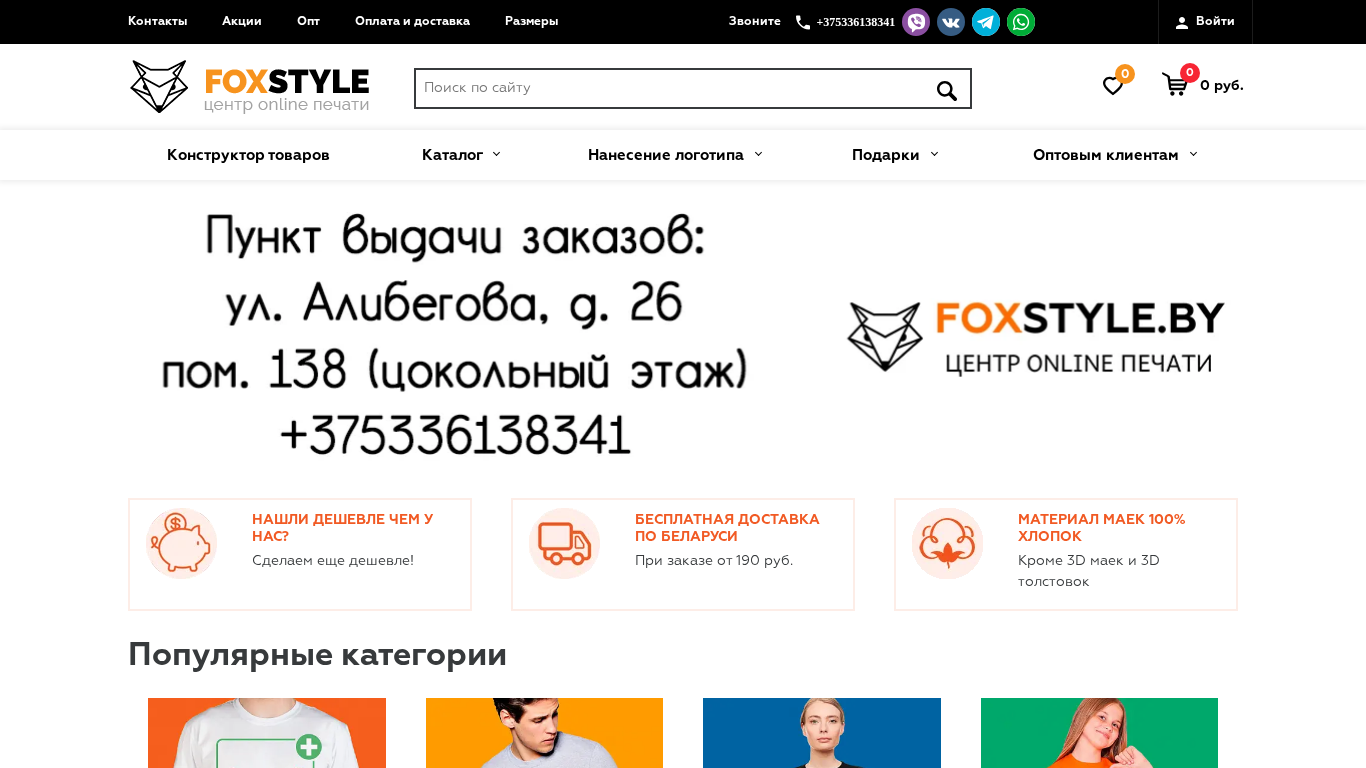1366x768 pixels.
Task: Click the 0 руб. cart total
Action: [x=1222, y=86]
